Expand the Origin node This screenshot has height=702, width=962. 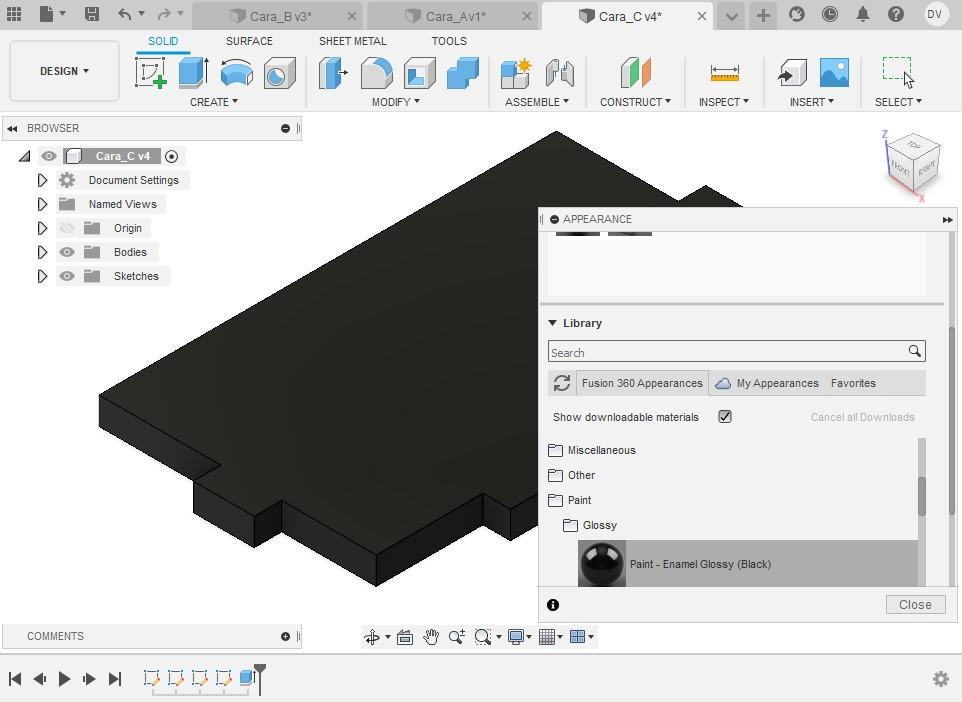pyautogui.click(x=42, y=228)
